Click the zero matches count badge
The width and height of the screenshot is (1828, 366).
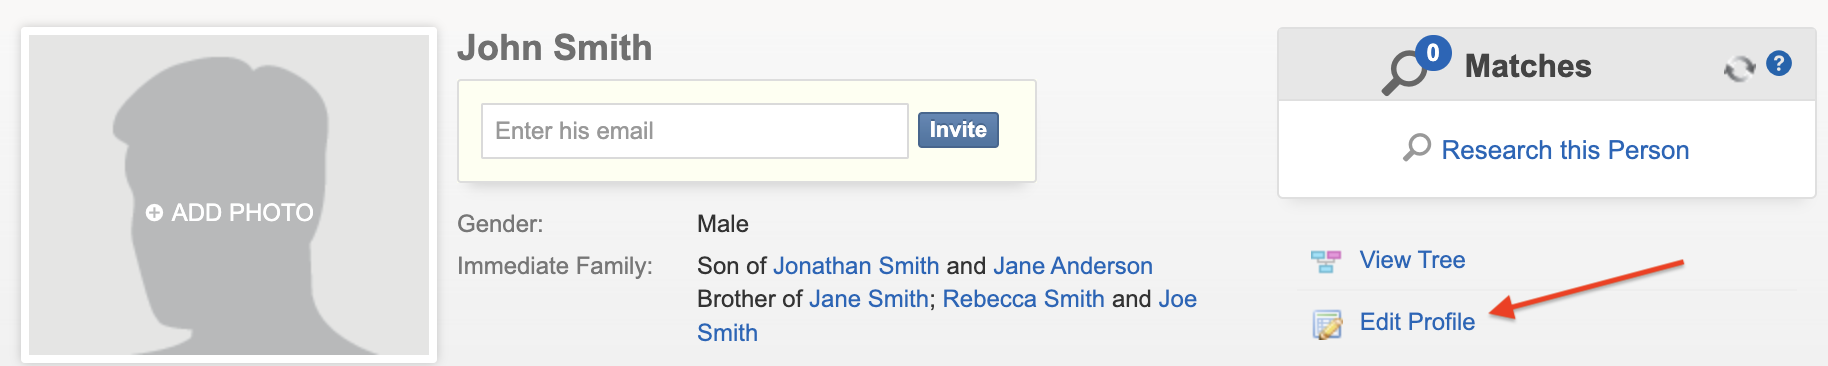coord(1433,52)
